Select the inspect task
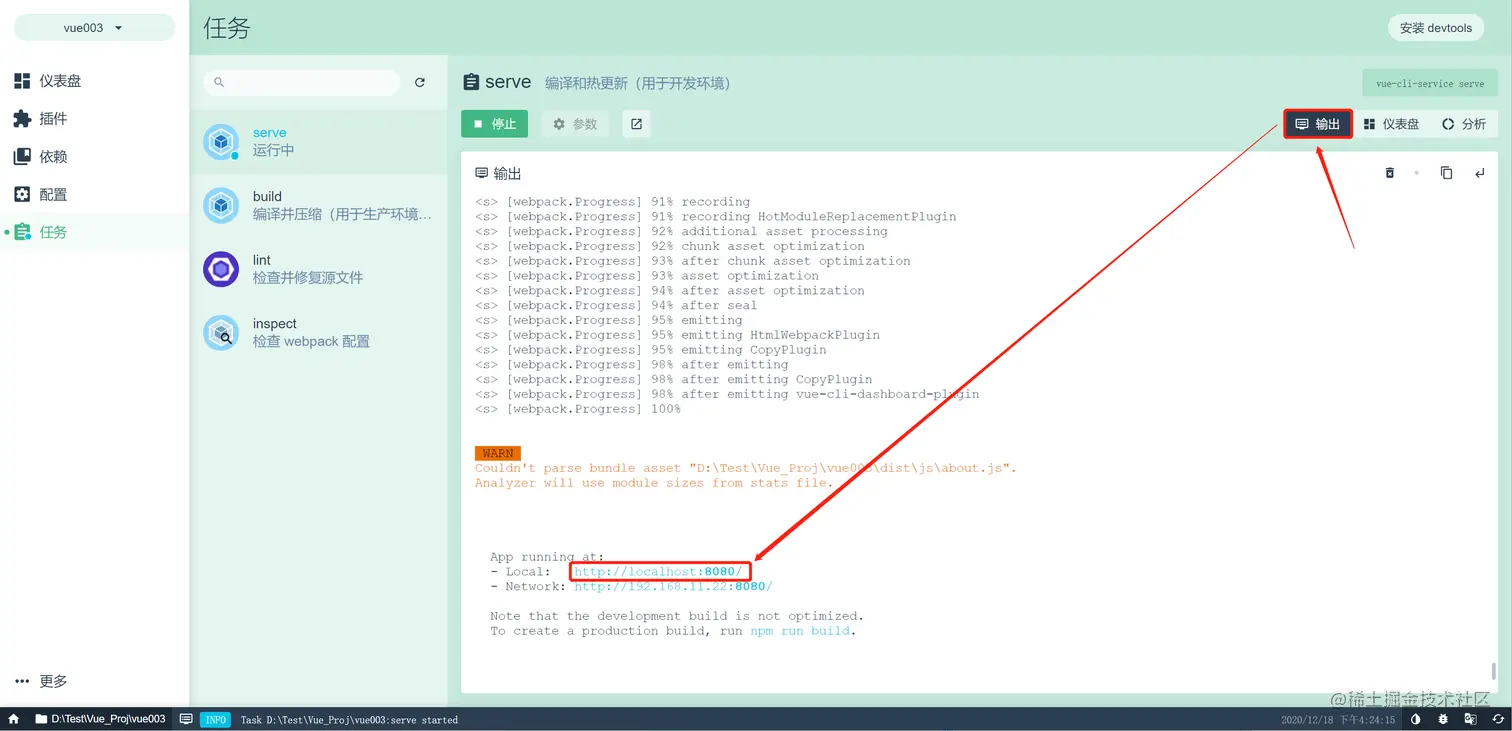This screenshot has height=731, width=1512. (319, 333)
